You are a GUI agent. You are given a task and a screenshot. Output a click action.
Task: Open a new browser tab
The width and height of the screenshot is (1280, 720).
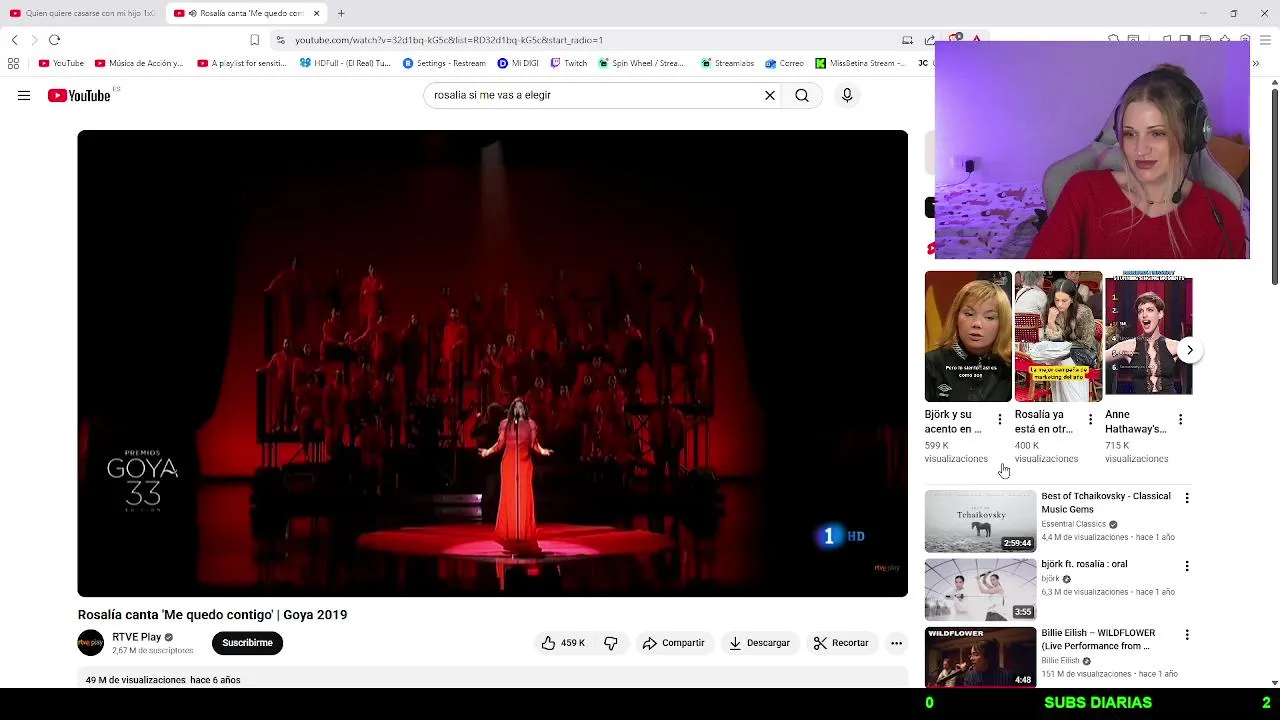click(341, 13)
